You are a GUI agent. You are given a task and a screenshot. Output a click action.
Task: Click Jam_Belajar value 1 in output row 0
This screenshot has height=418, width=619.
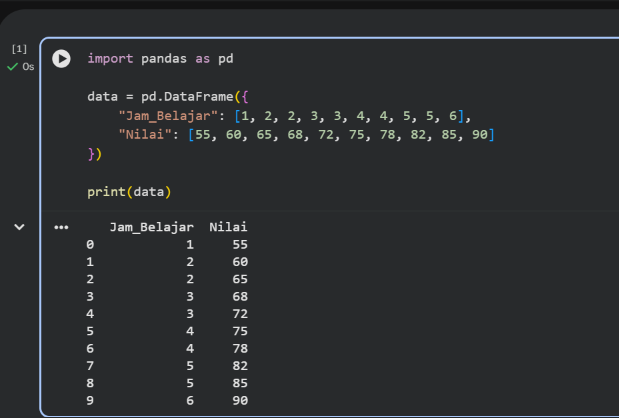[190, 245]
